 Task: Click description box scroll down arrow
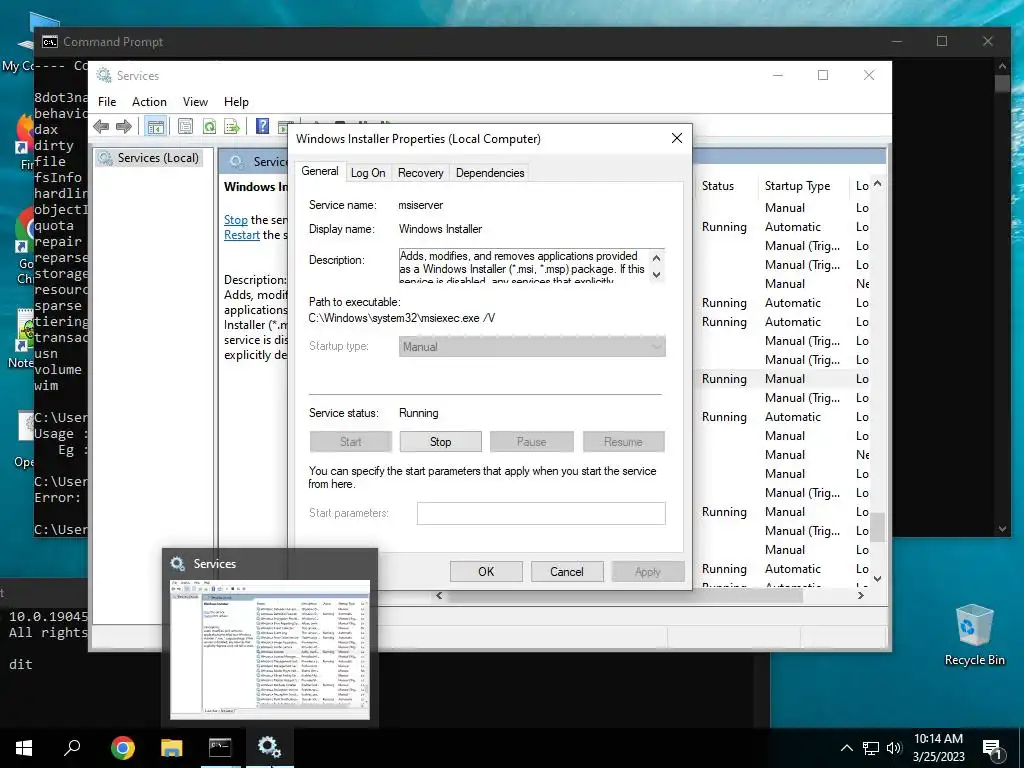tap(656, 275)
